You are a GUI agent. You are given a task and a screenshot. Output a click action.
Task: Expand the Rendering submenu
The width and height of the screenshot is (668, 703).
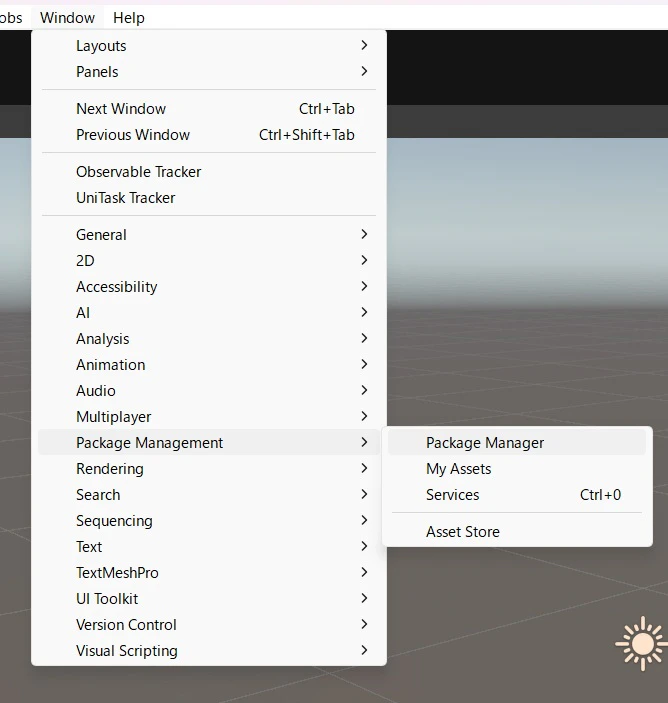tap(209, 469)
